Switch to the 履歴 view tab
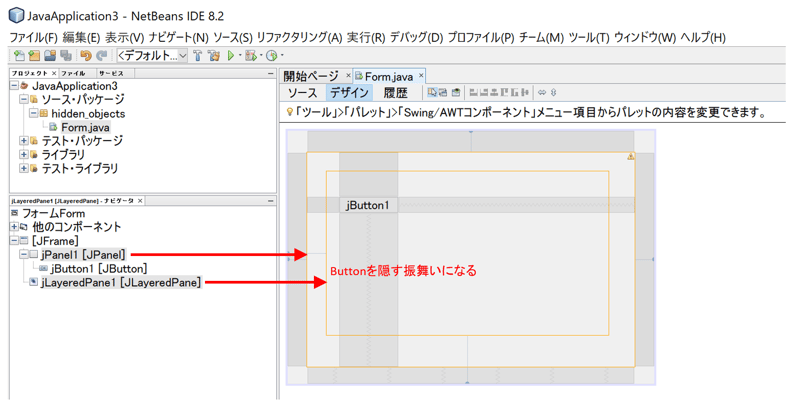This screenshot has width=800, height=408. (x=395, y=93)
